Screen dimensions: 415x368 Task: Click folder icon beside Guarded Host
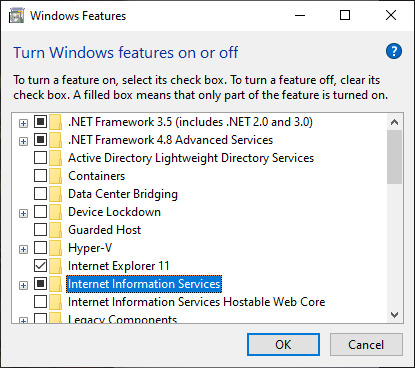tap(55, 230)
